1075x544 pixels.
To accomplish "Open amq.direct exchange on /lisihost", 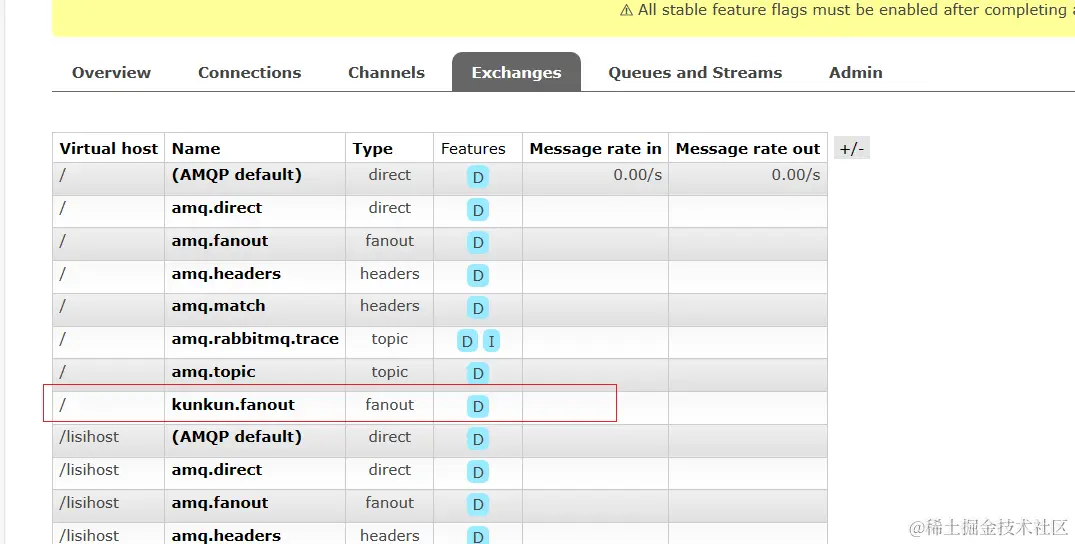I will [x=217, y=470].
